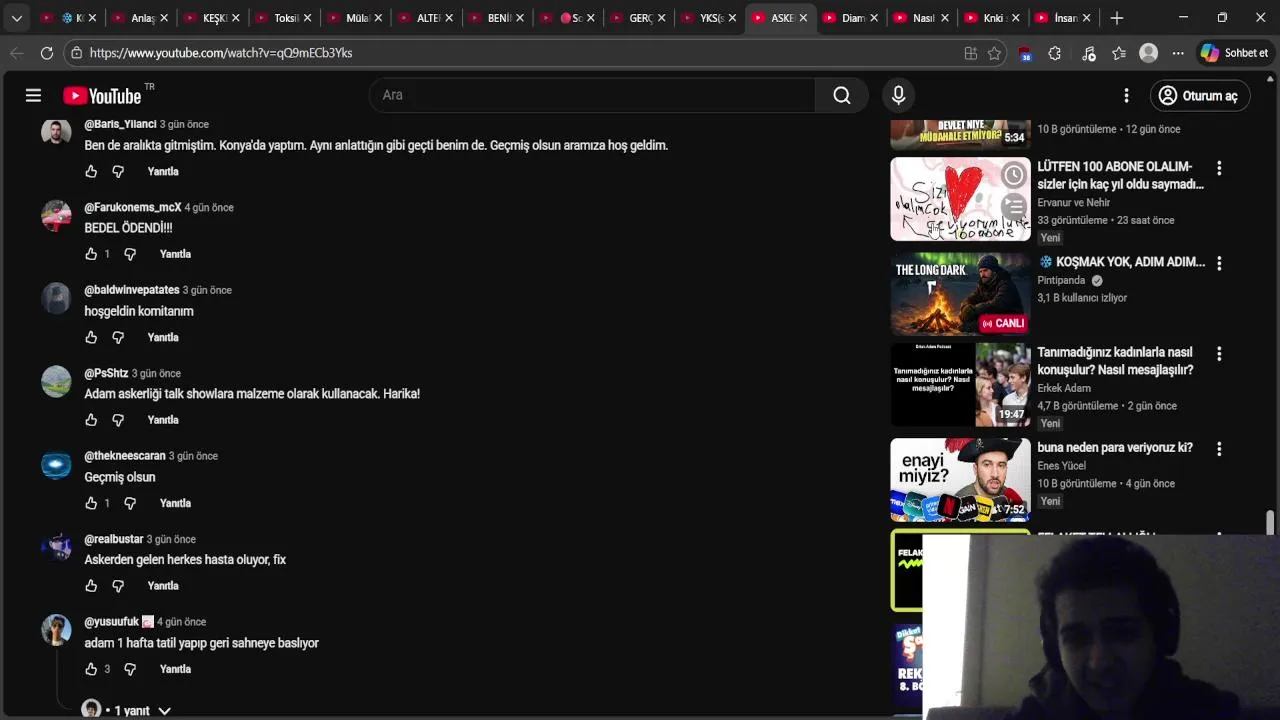Open tab search dropdown arrow
Screen dimensions: 1280x720
(x=16, y=18)
